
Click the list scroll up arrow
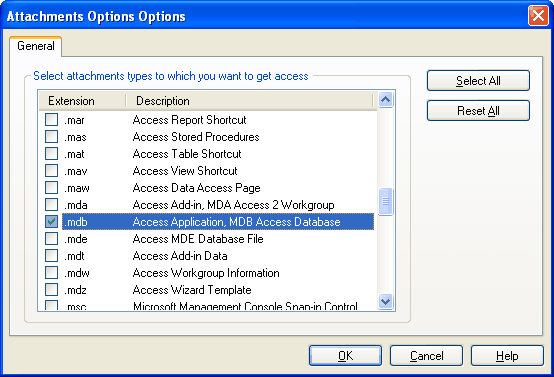click(x=385, y=100)
